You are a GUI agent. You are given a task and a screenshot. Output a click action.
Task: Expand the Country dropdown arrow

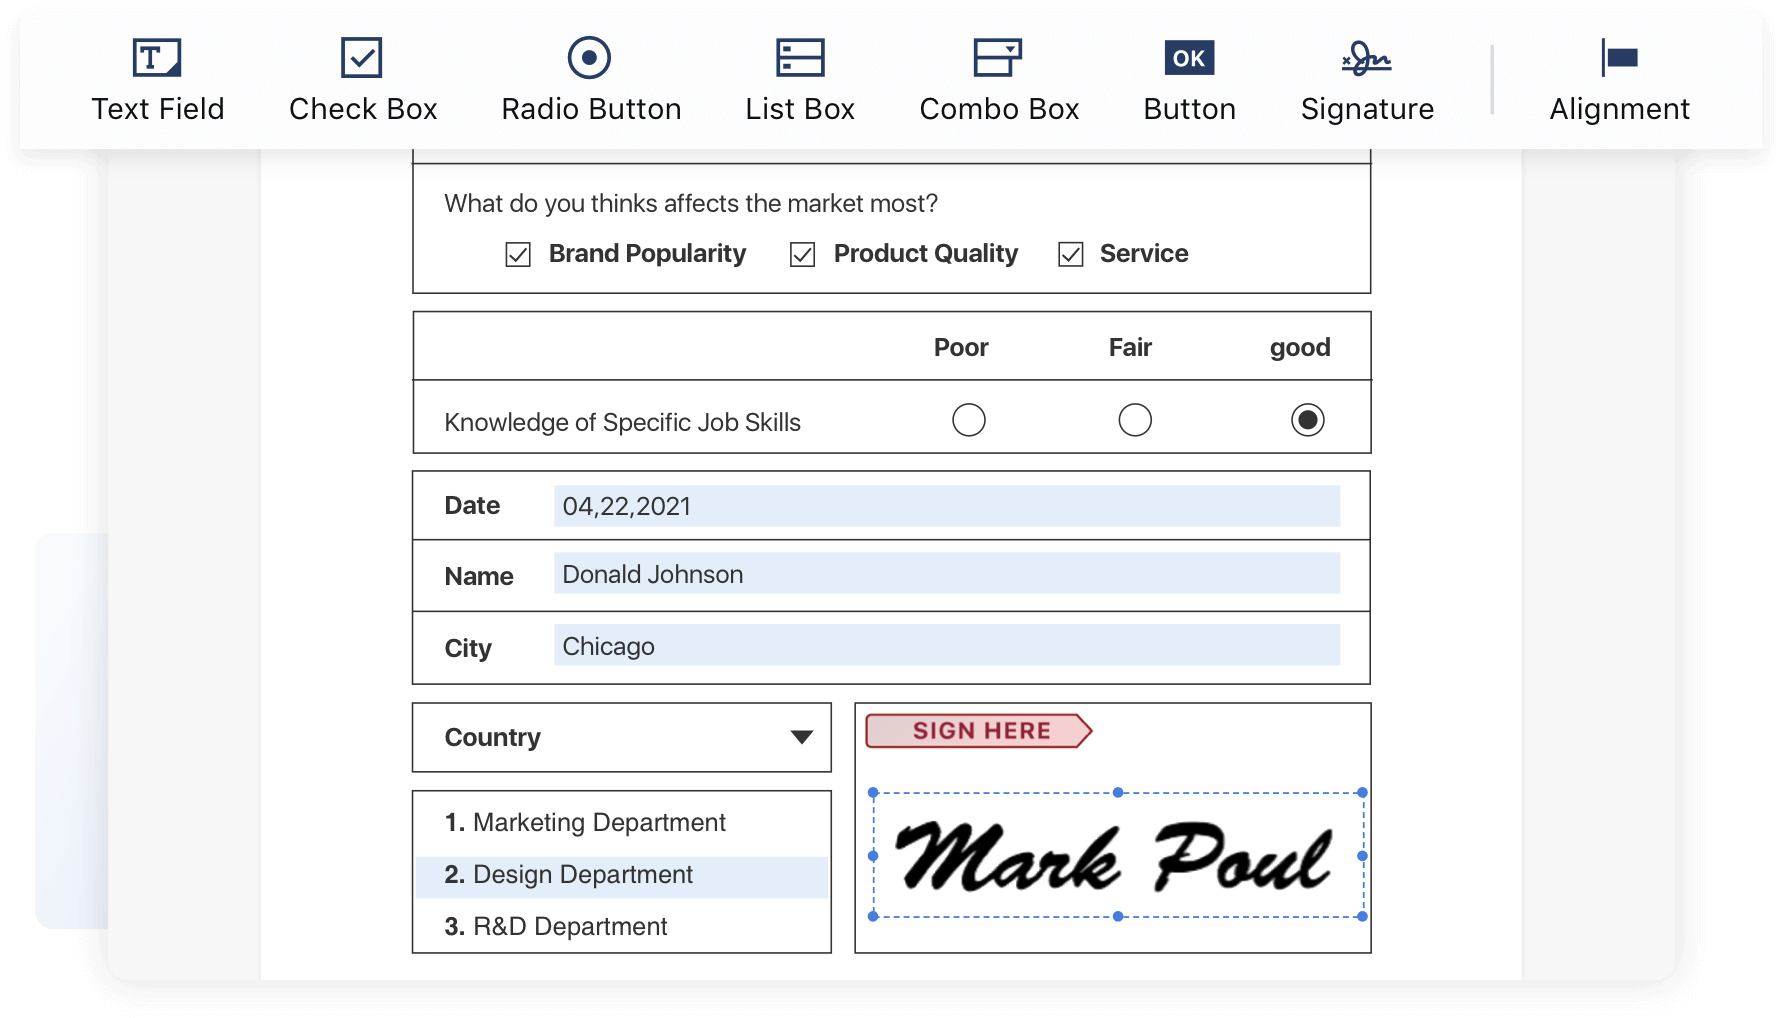tap(801, 738)
